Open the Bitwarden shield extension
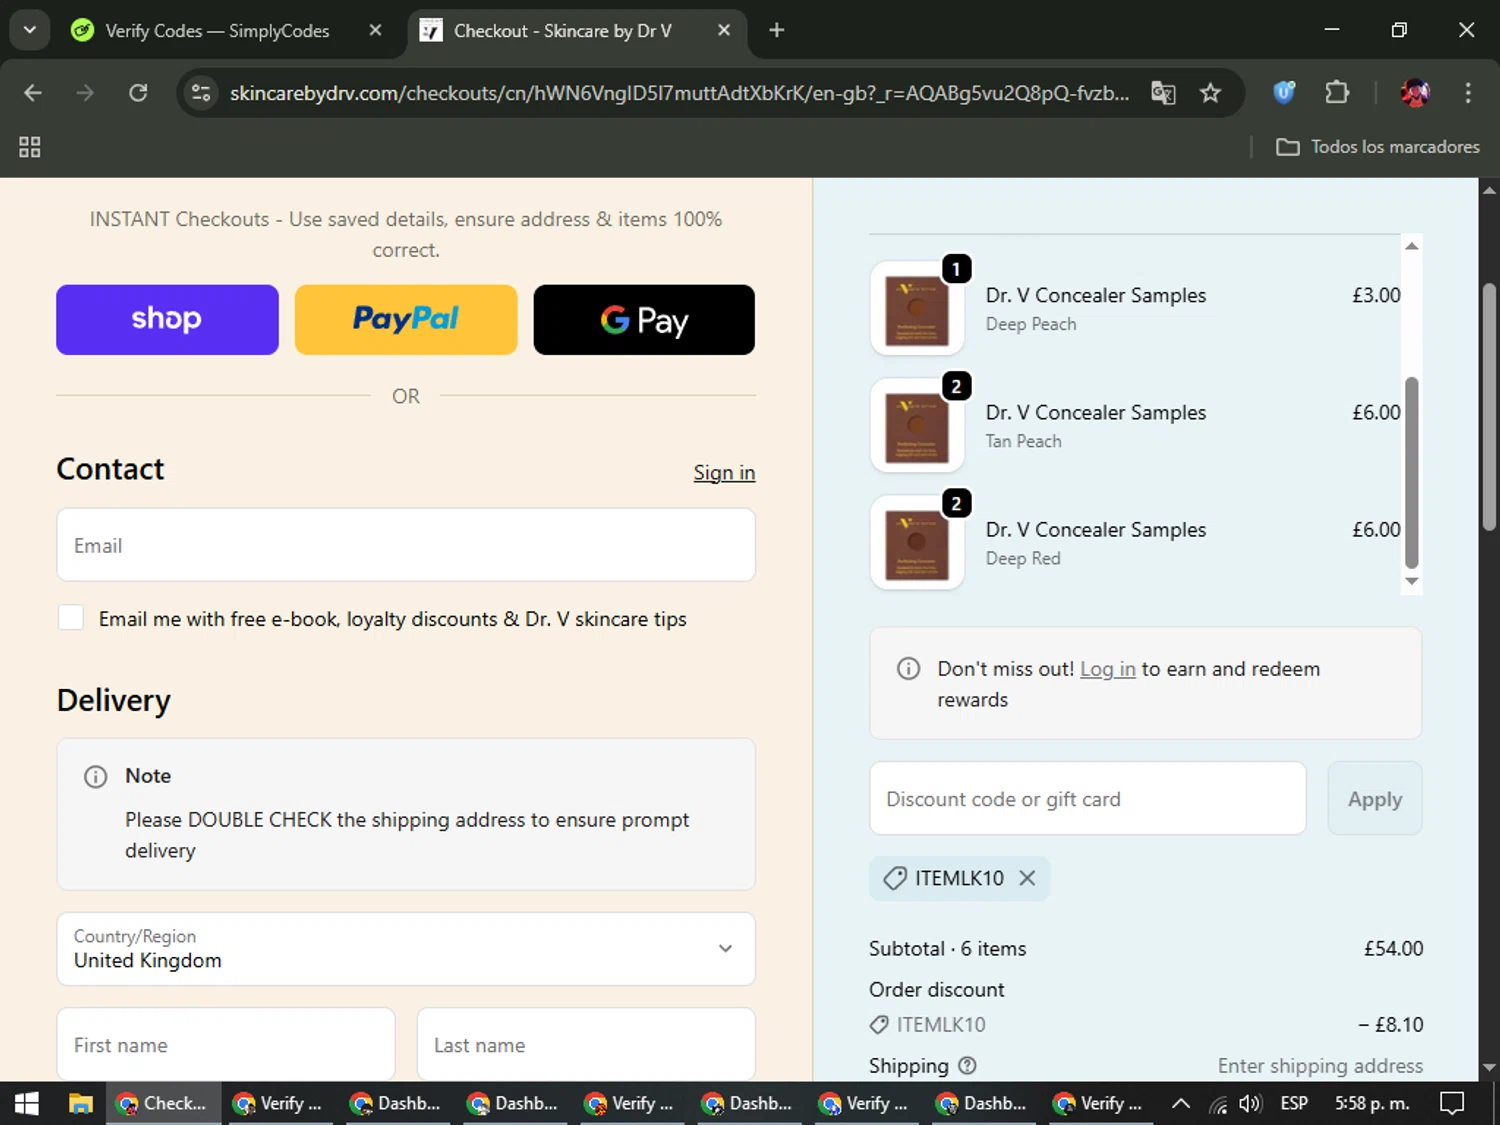This screenshot has width=1500, height=1125. 1284,93
